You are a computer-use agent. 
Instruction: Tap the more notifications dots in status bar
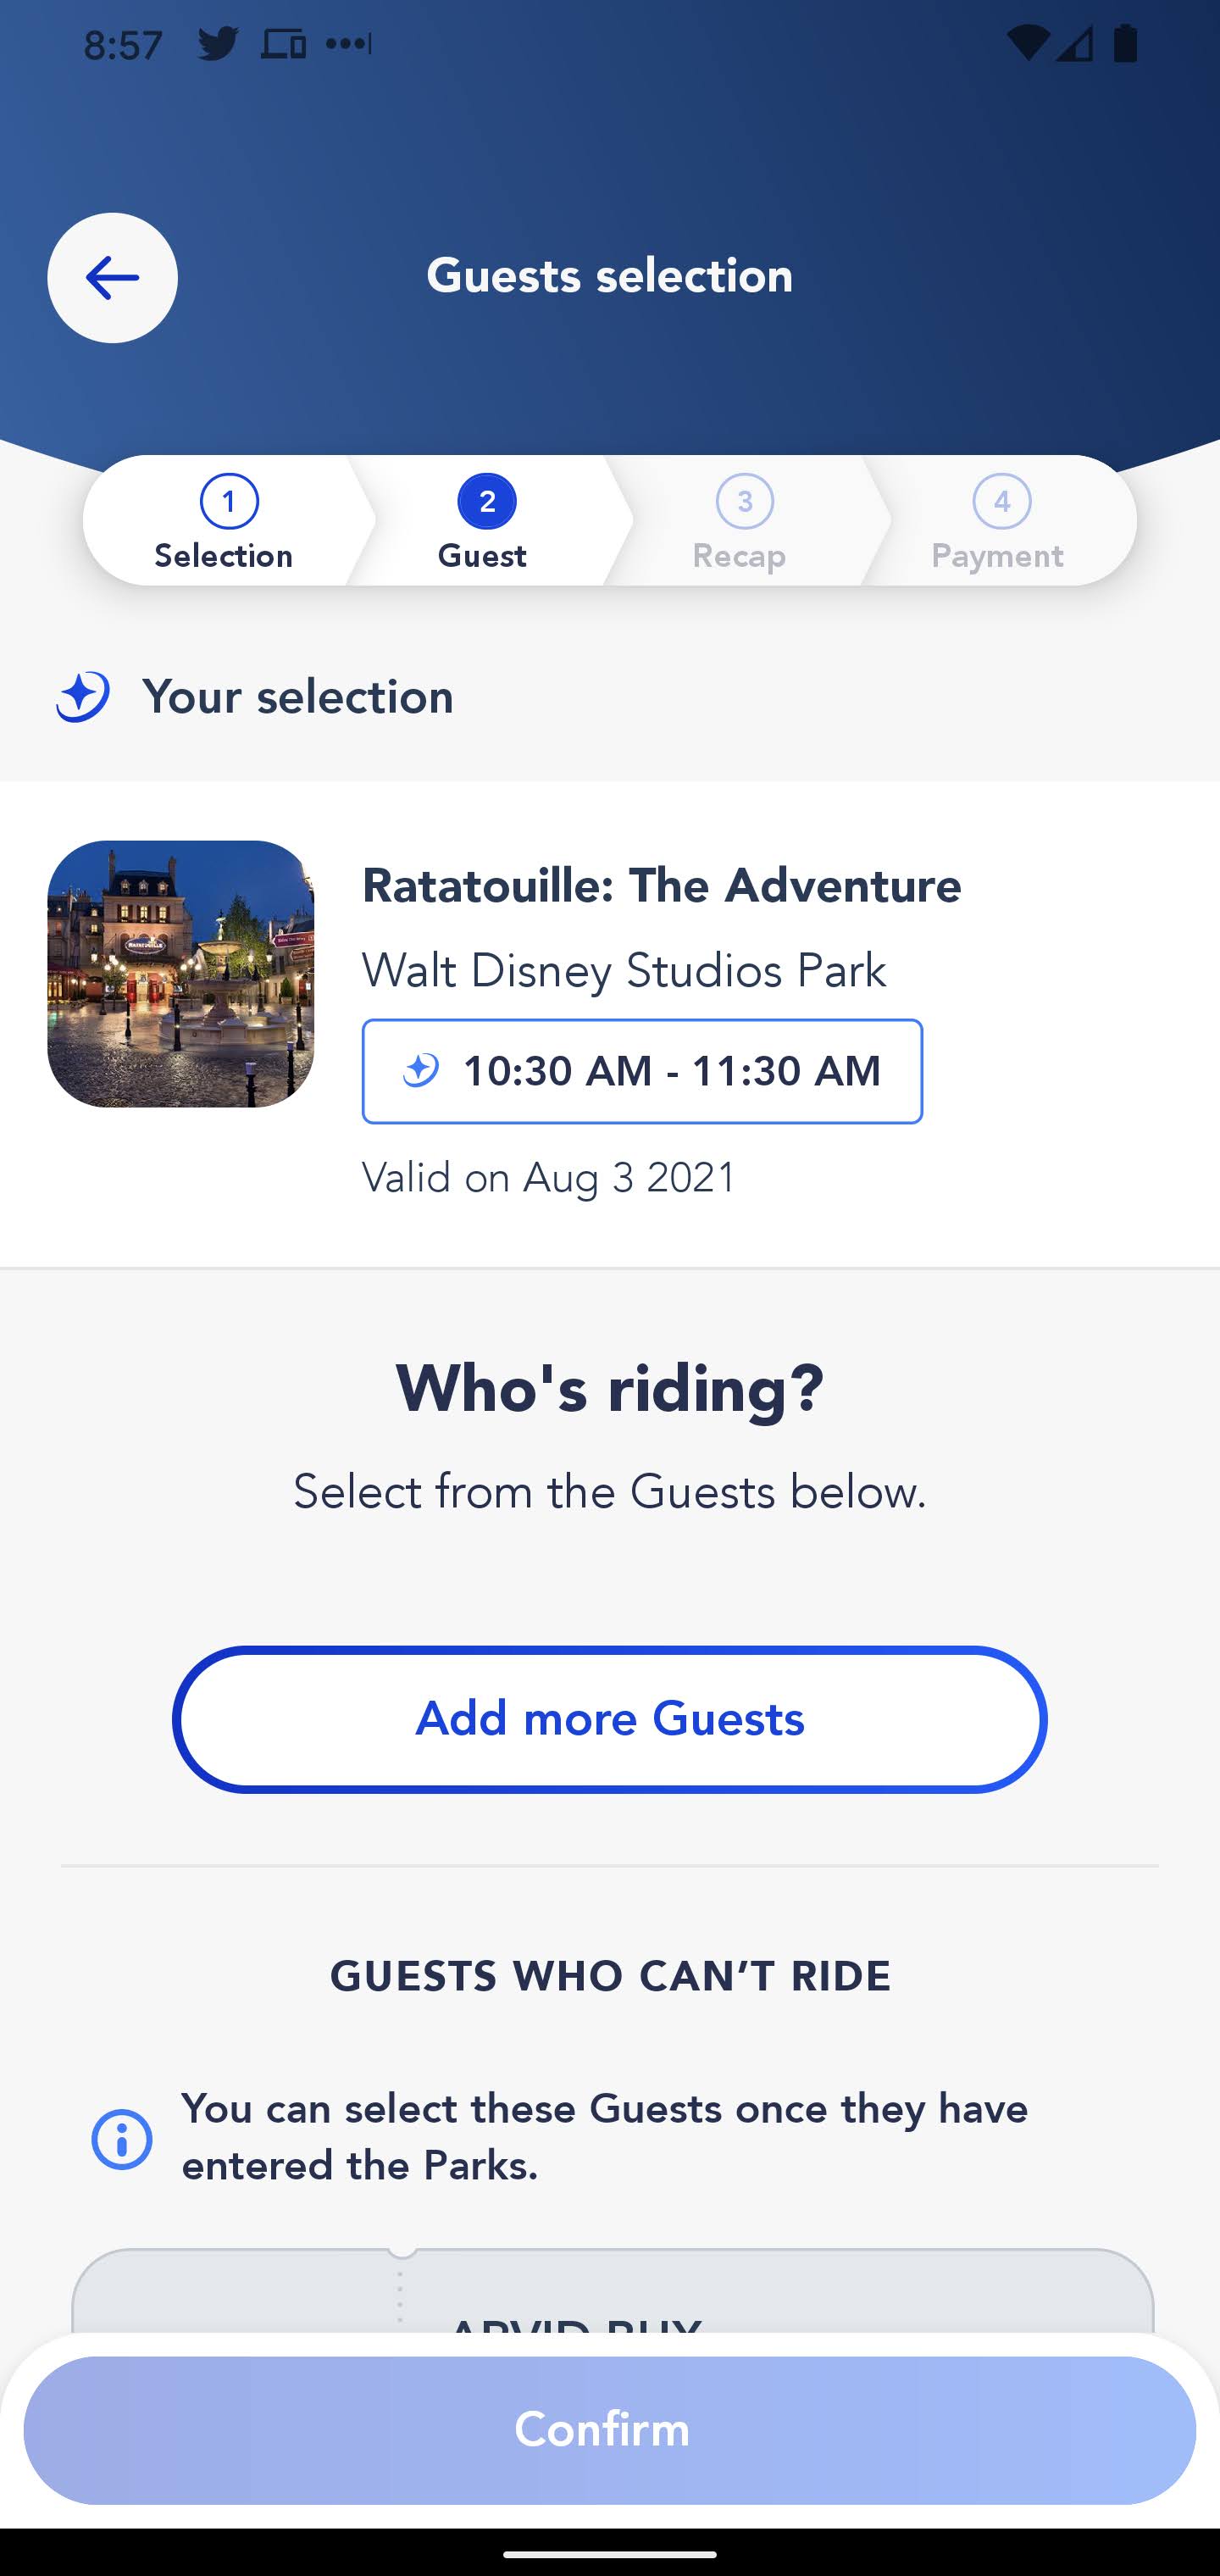pos(349,44)
